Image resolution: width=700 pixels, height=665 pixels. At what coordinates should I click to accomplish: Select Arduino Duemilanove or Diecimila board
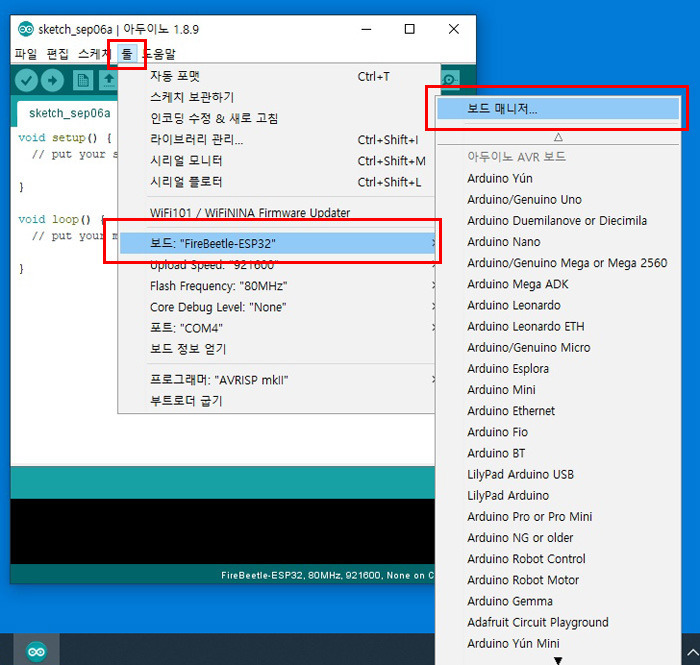click(x=558, y=221)
